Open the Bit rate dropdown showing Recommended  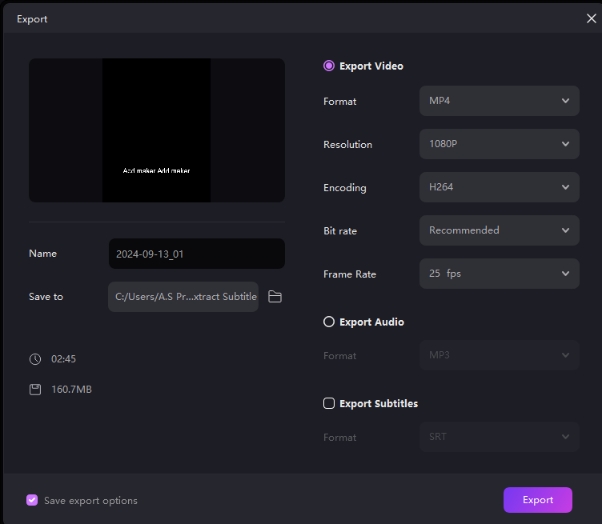(x=499, y=230)
